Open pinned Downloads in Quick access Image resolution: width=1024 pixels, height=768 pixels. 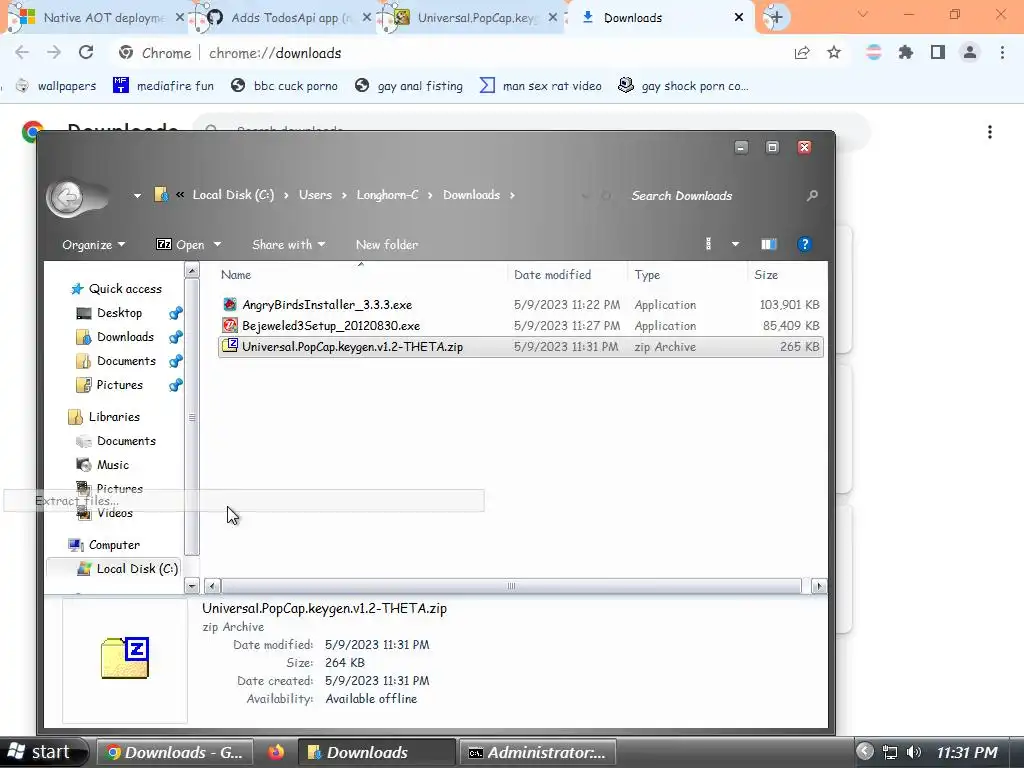[x=125, y=337]
